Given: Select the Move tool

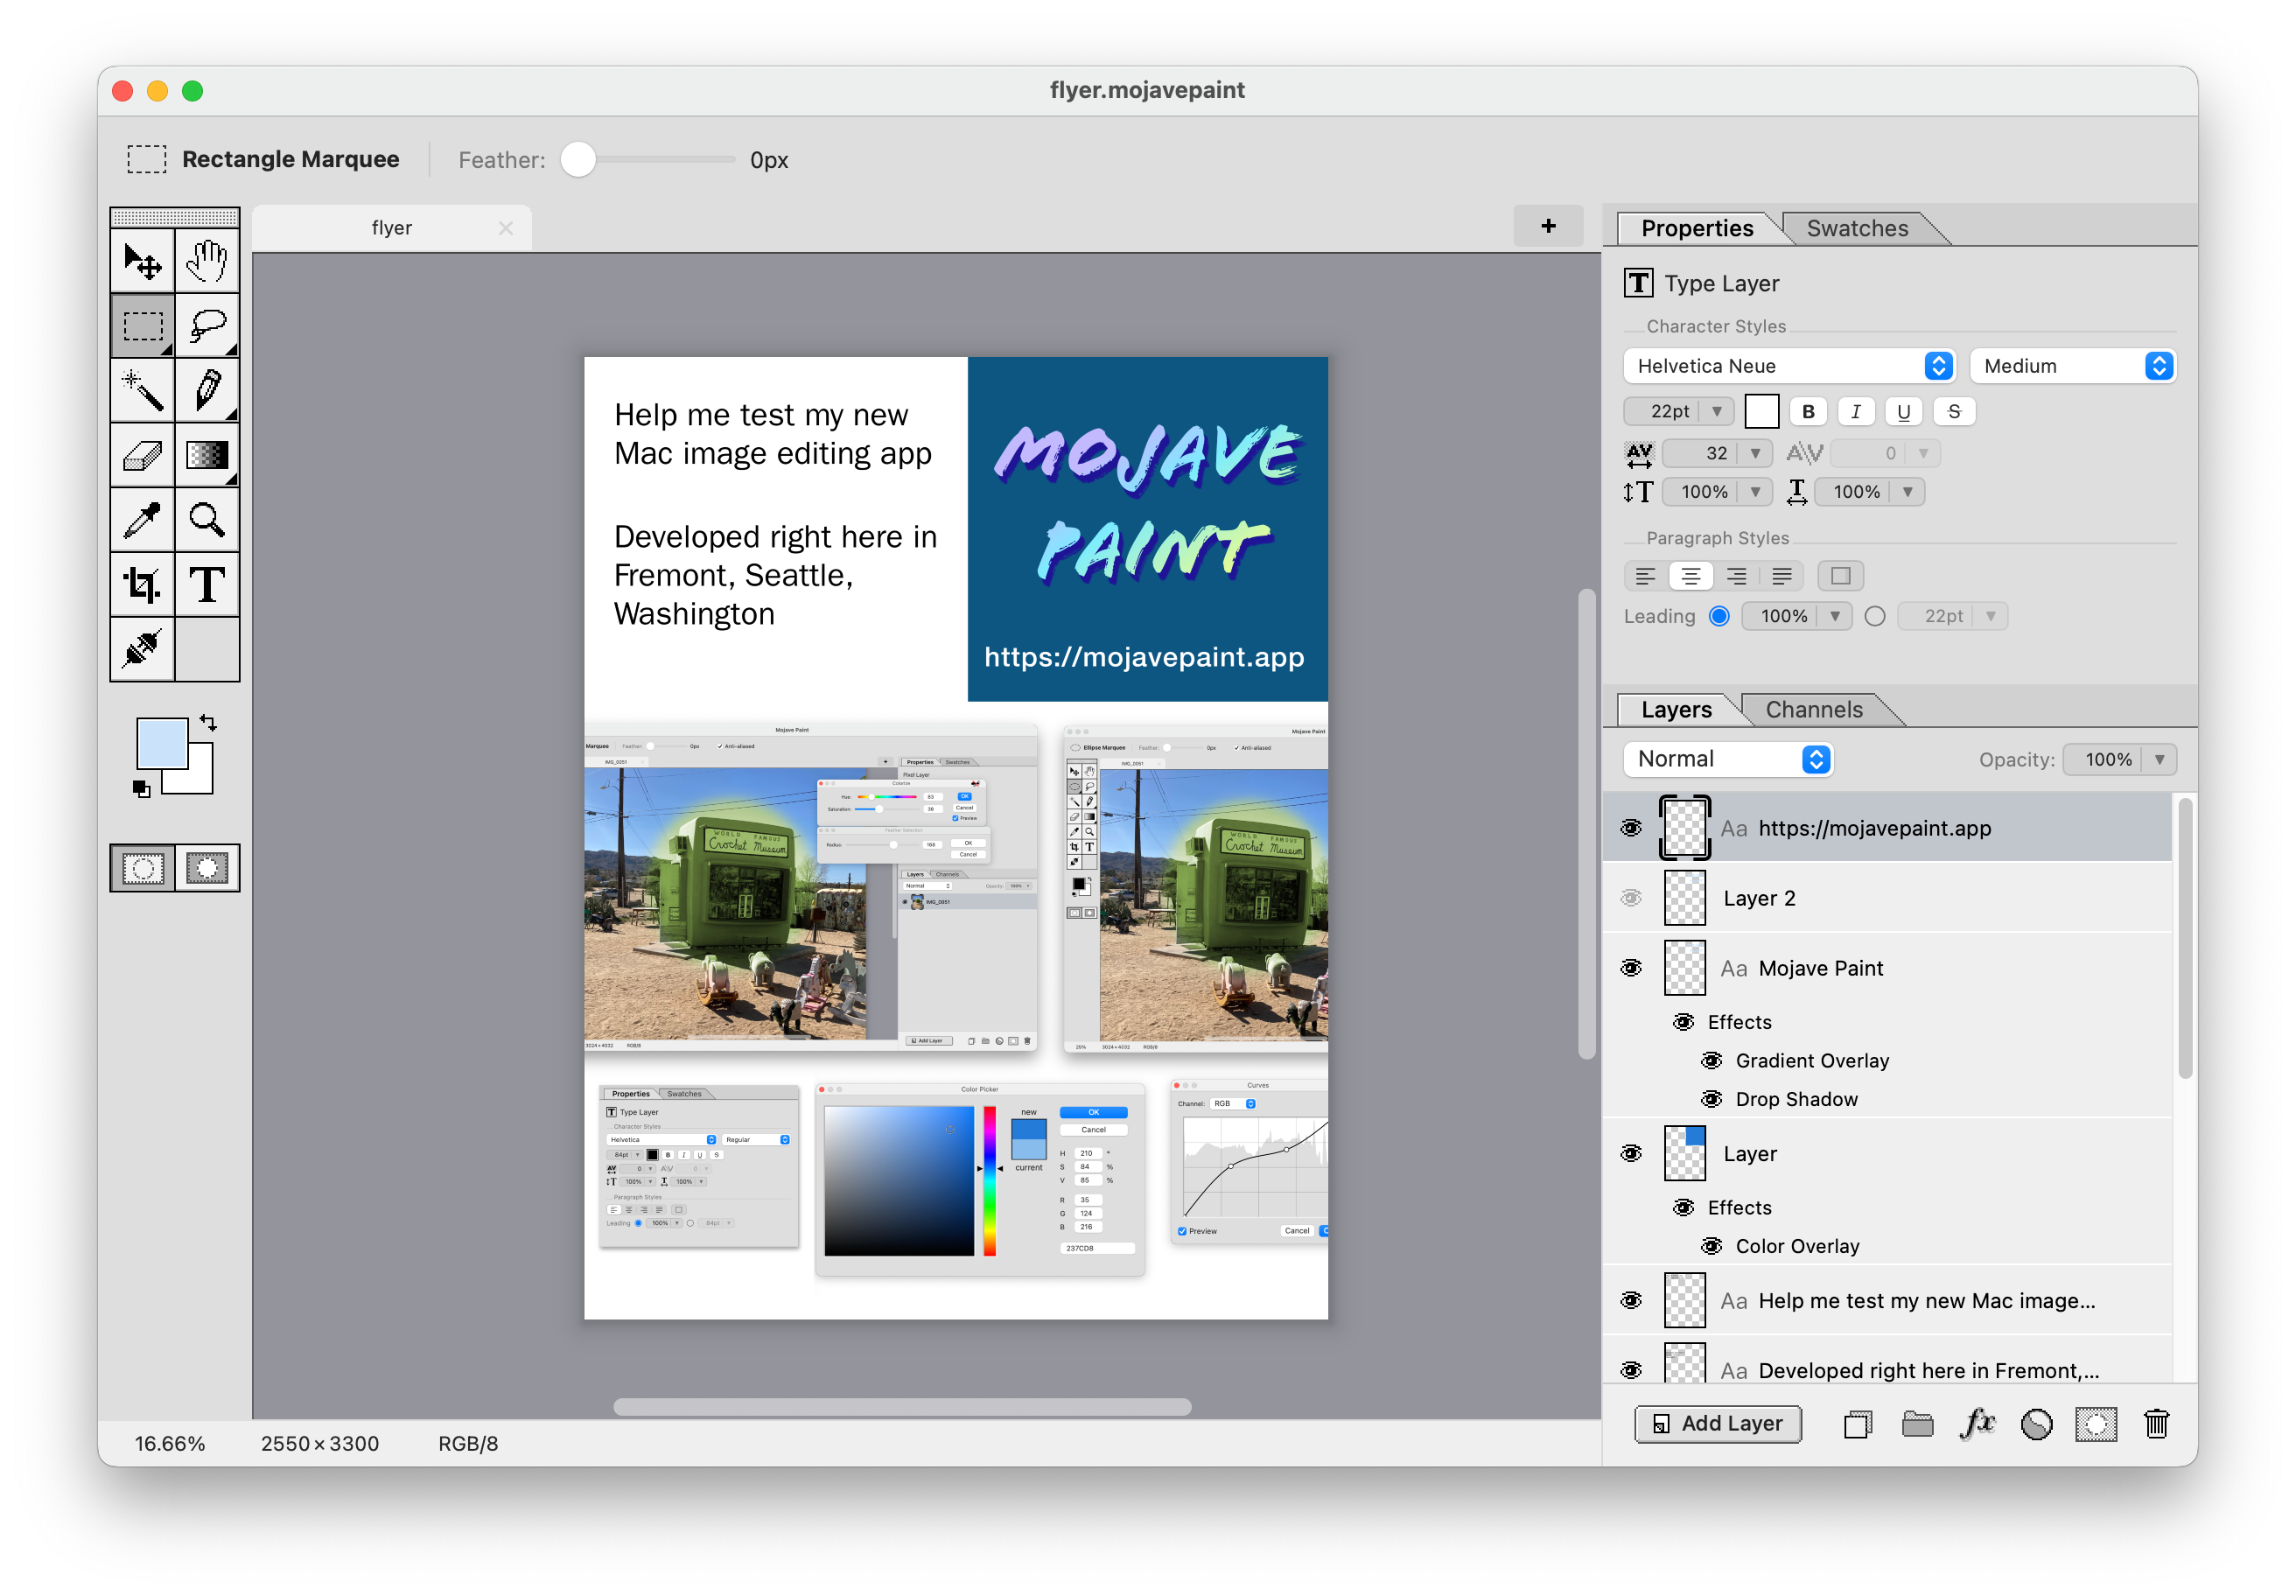Looking at the screenshot, I should 142,261.
